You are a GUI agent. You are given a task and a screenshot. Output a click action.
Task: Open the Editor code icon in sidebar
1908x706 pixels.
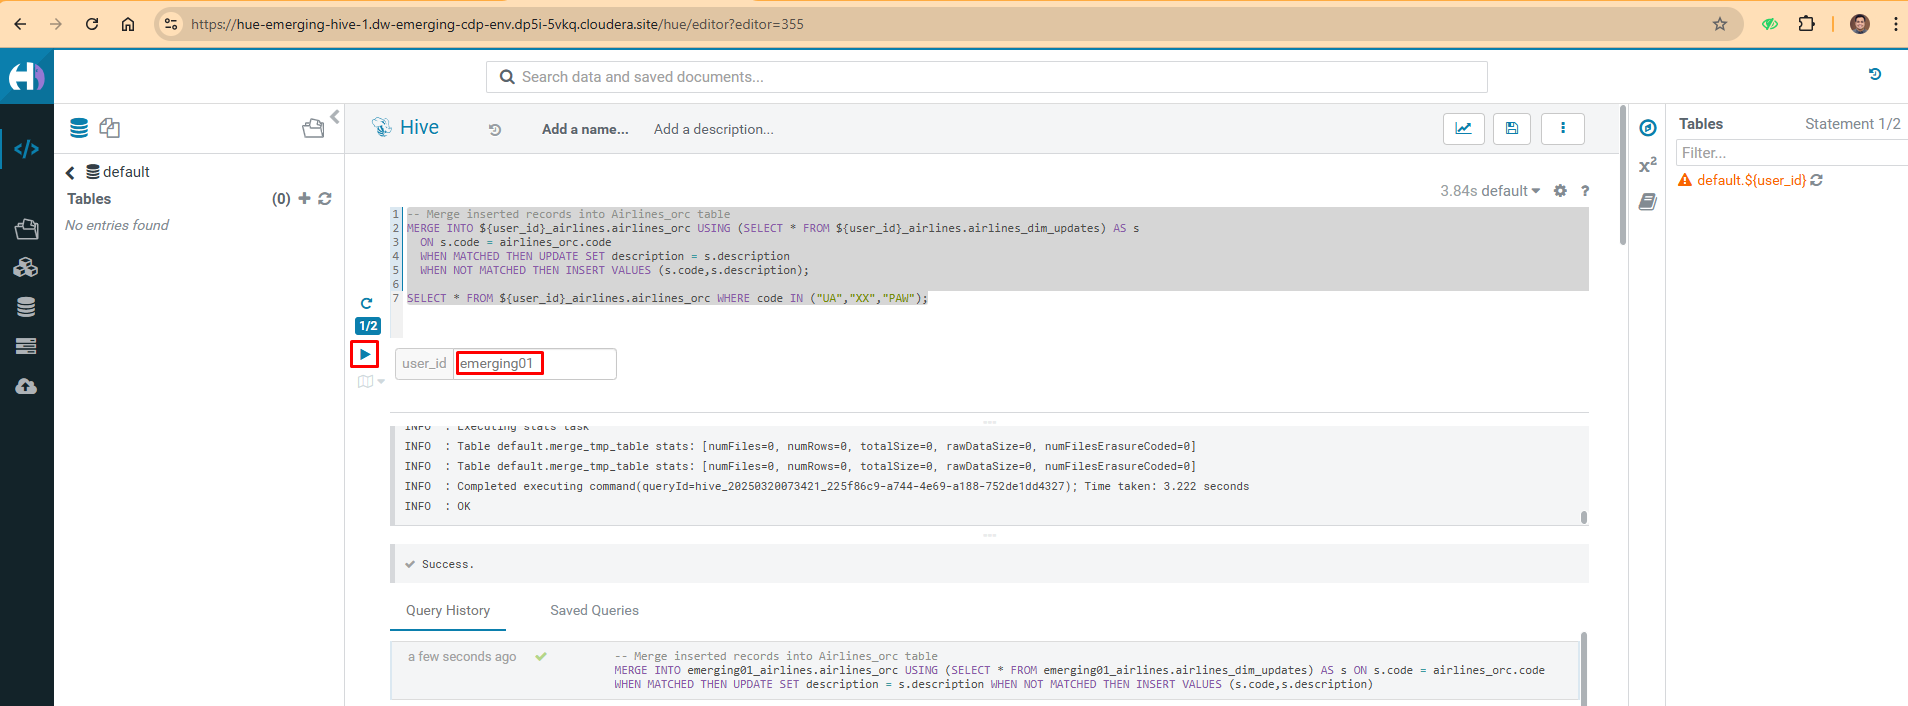[x=26, y=149]
